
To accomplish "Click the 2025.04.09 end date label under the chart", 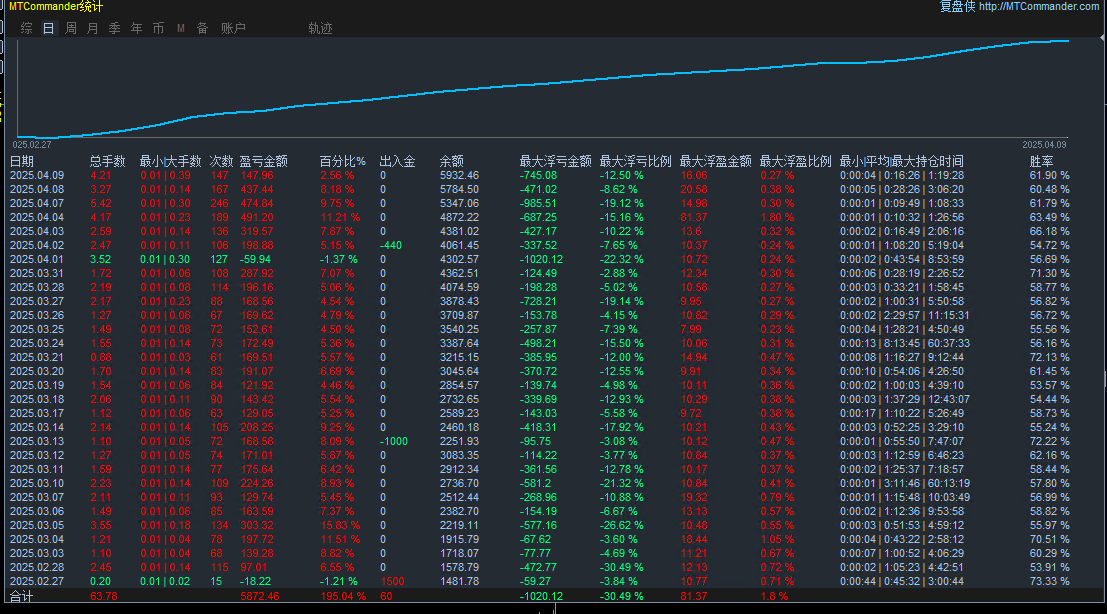I will coord(1044,145).
